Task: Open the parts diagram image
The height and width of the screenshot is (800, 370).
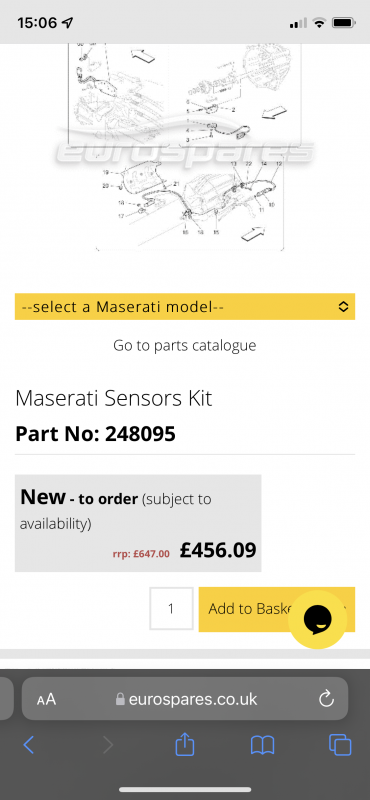Action: 185,147
